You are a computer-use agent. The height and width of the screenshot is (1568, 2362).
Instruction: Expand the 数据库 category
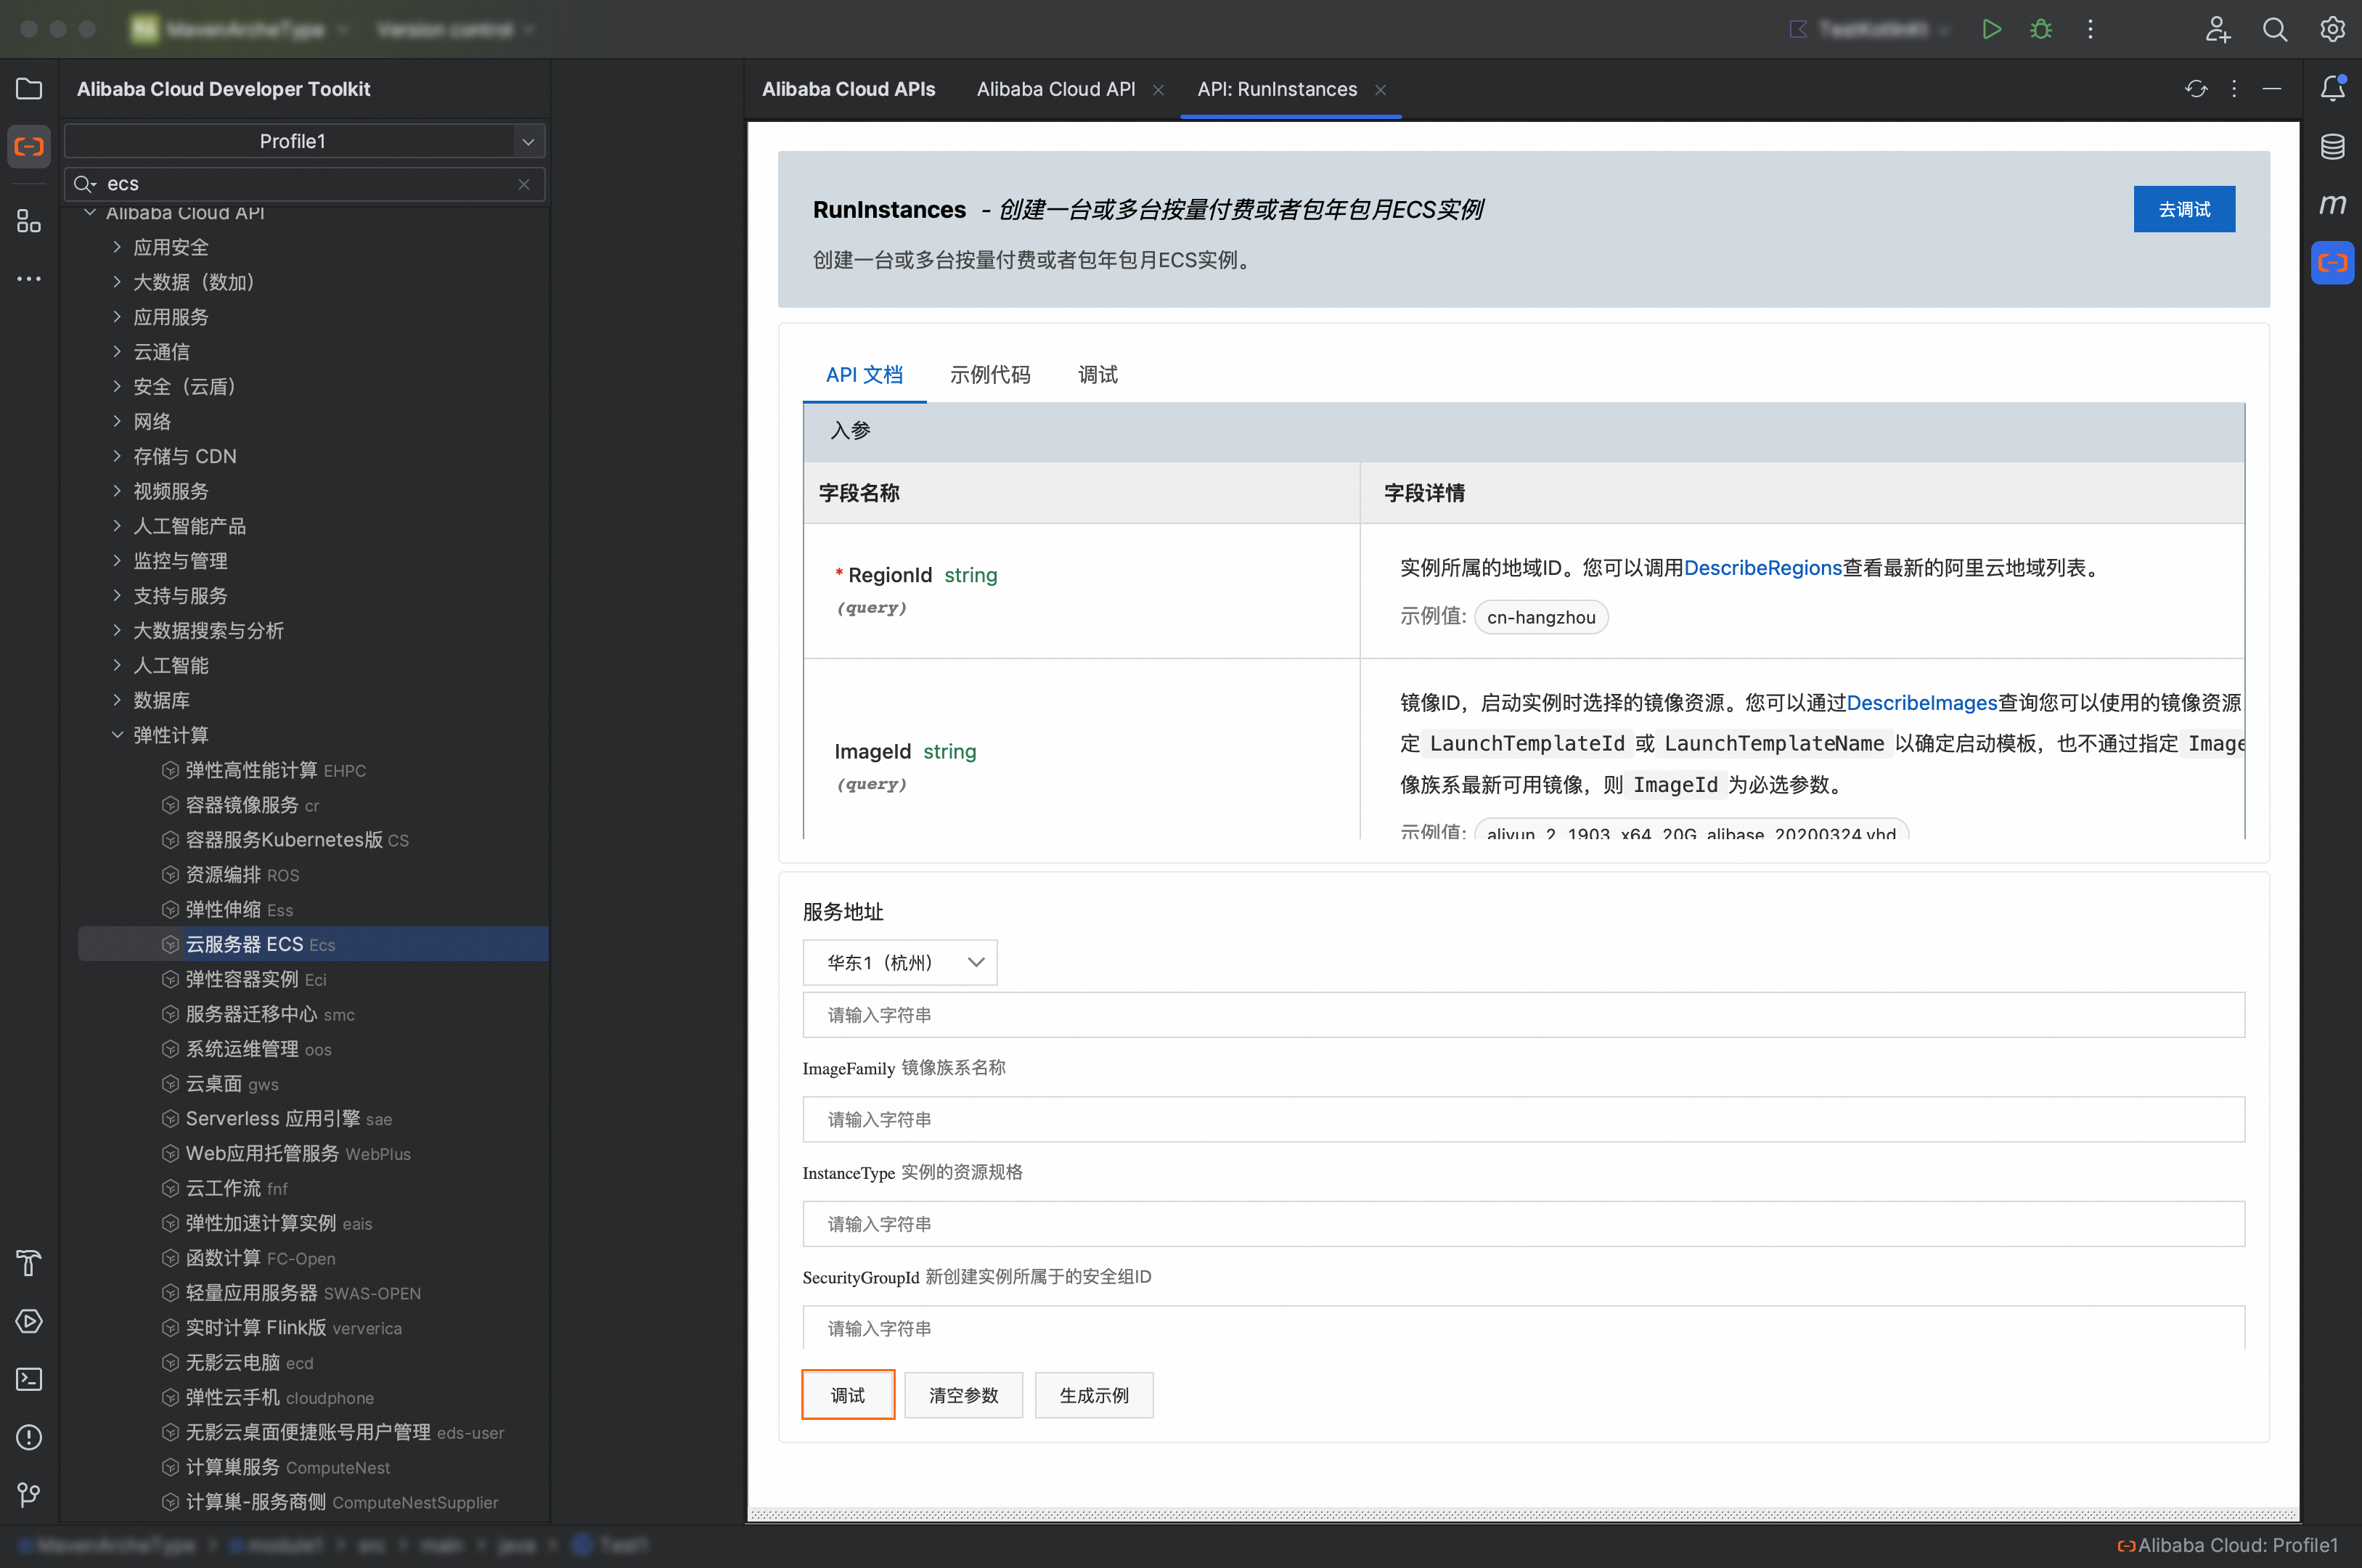coord(117,700)
